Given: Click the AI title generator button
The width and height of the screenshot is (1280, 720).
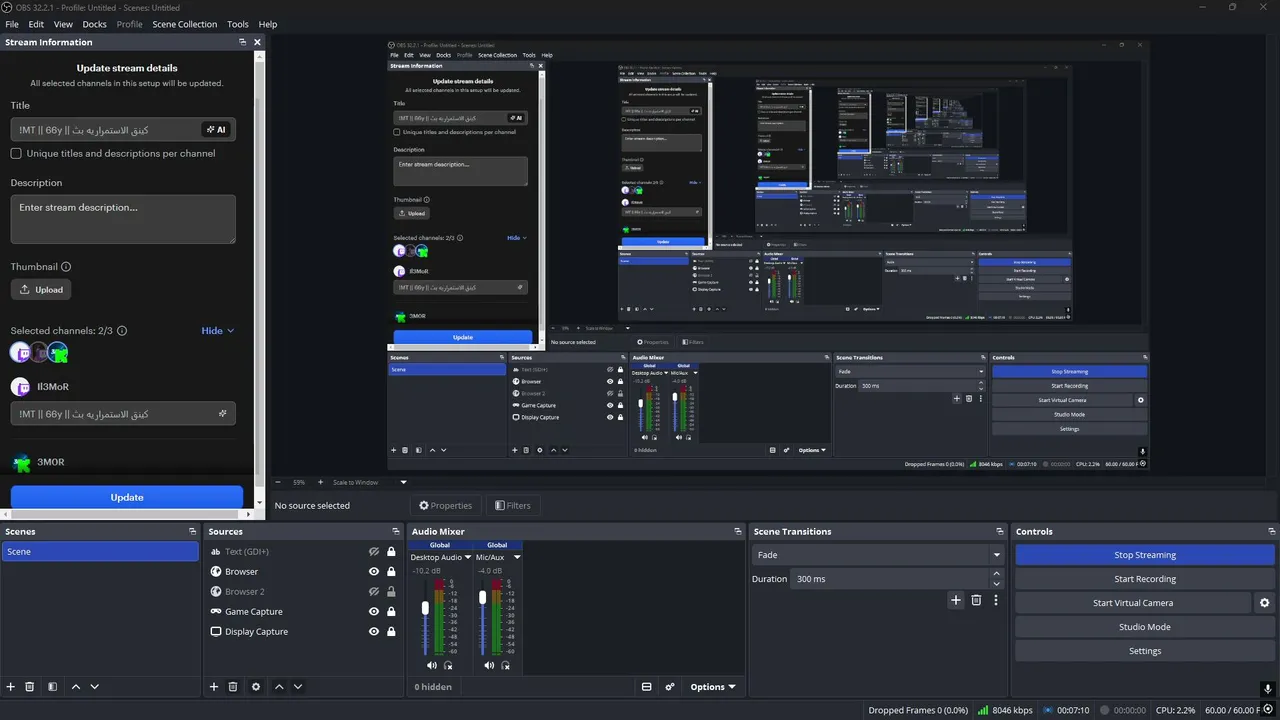Looking at the screenshot, I should click(x=216, y=129).
